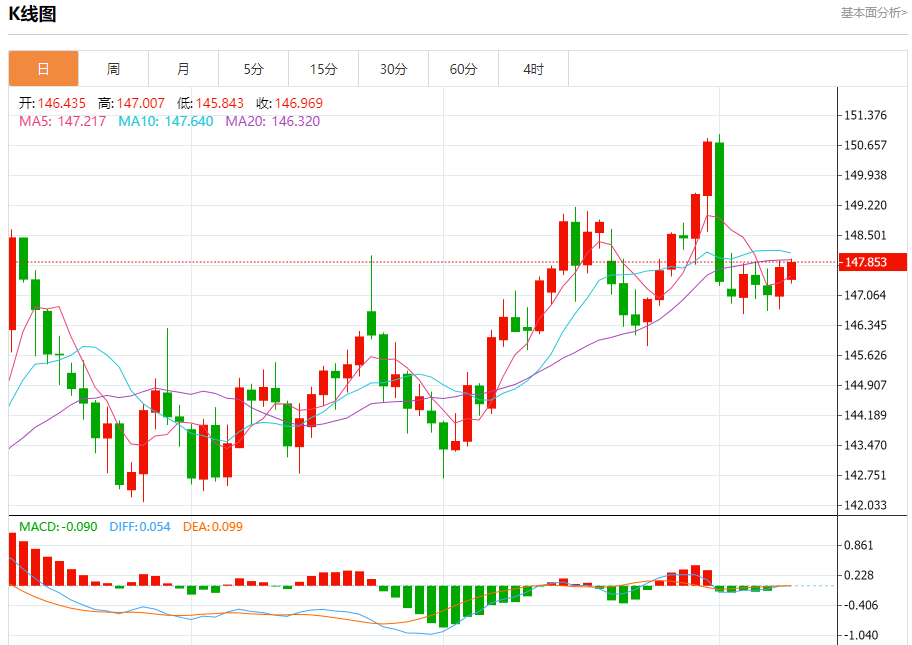
Task: Click the high value 147.007
Action: click(141, 104)
